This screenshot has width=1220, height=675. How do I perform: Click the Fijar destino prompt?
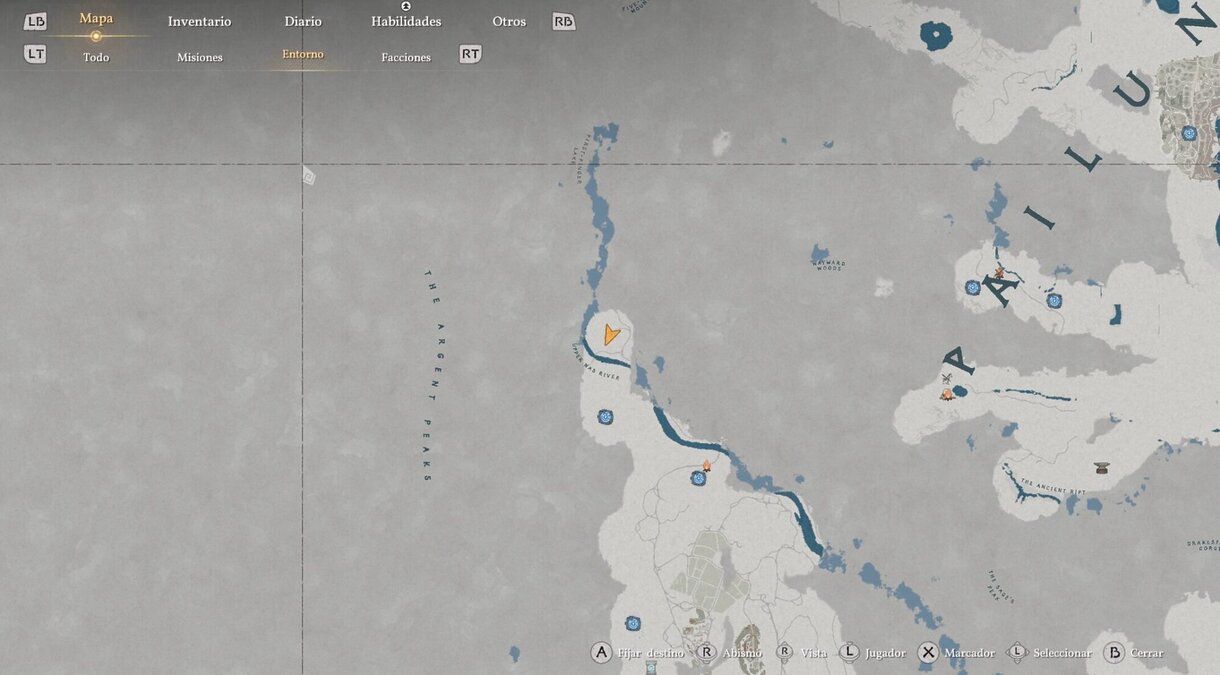[x=638, y=653]
